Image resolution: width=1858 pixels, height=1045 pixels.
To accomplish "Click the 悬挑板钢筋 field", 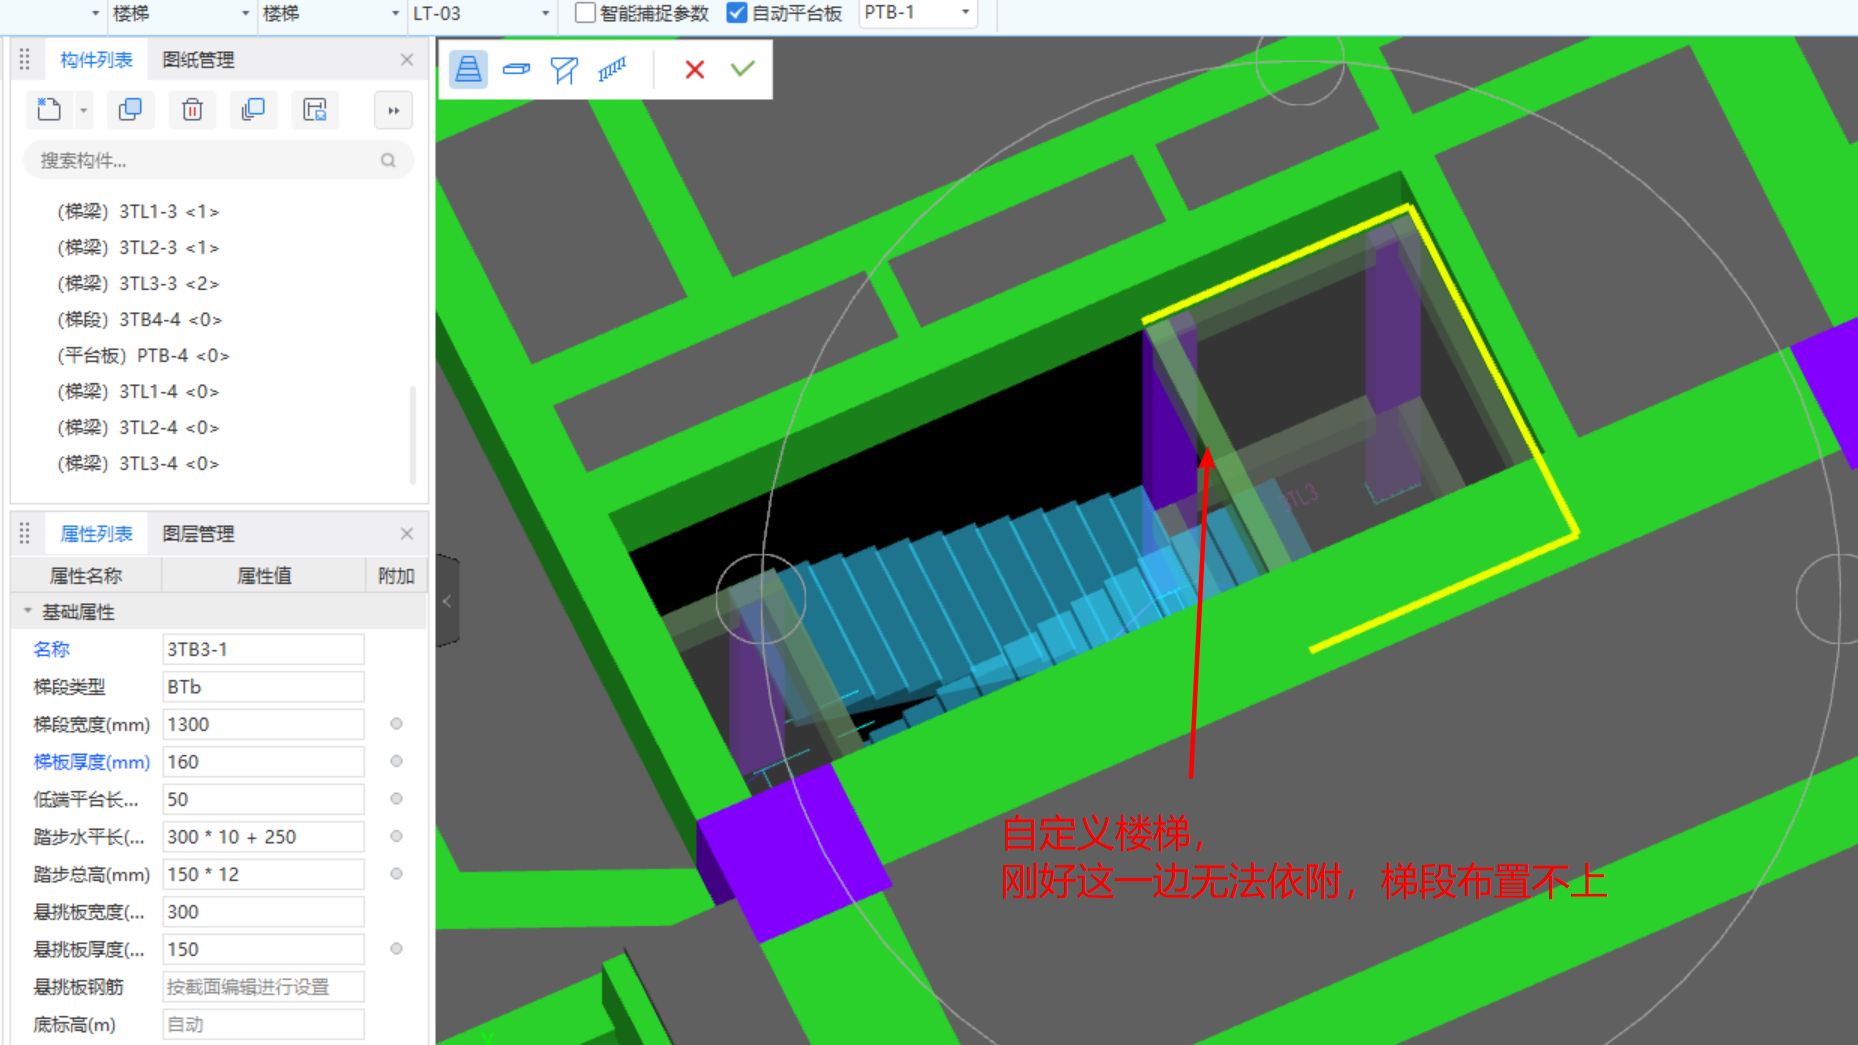I will click(x=263, y=987).
